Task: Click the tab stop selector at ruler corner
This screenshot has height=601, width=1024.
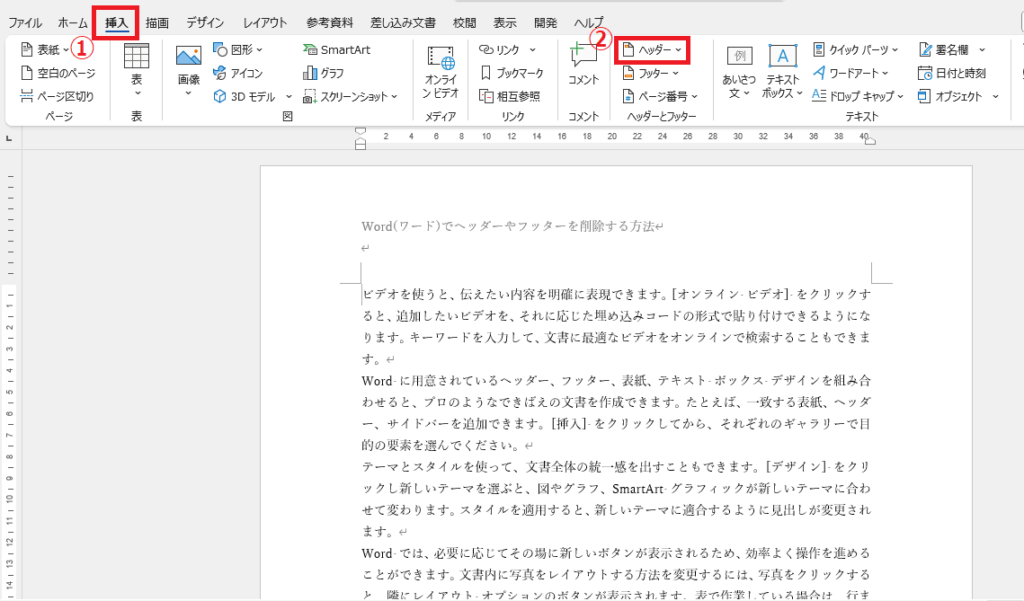Action: 9,138
